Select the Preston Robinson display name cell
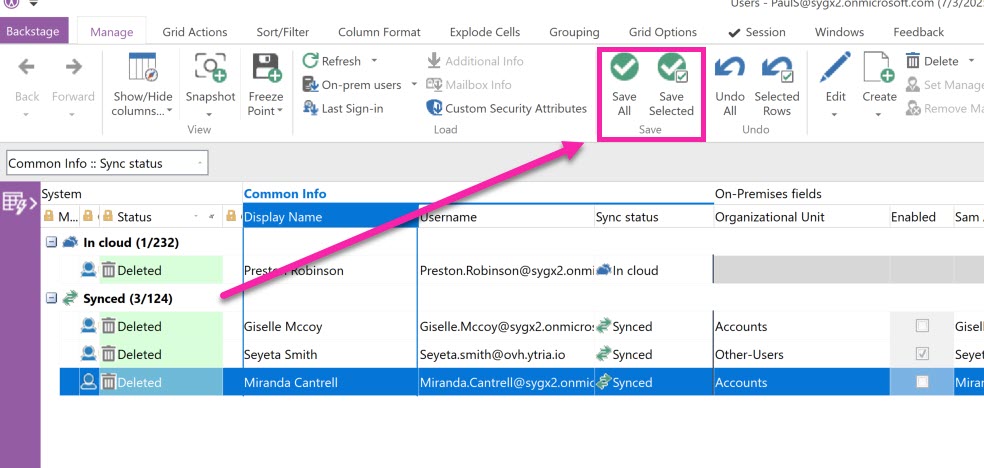This screenshot has width=984, height=468. click(x=329, y=270)
